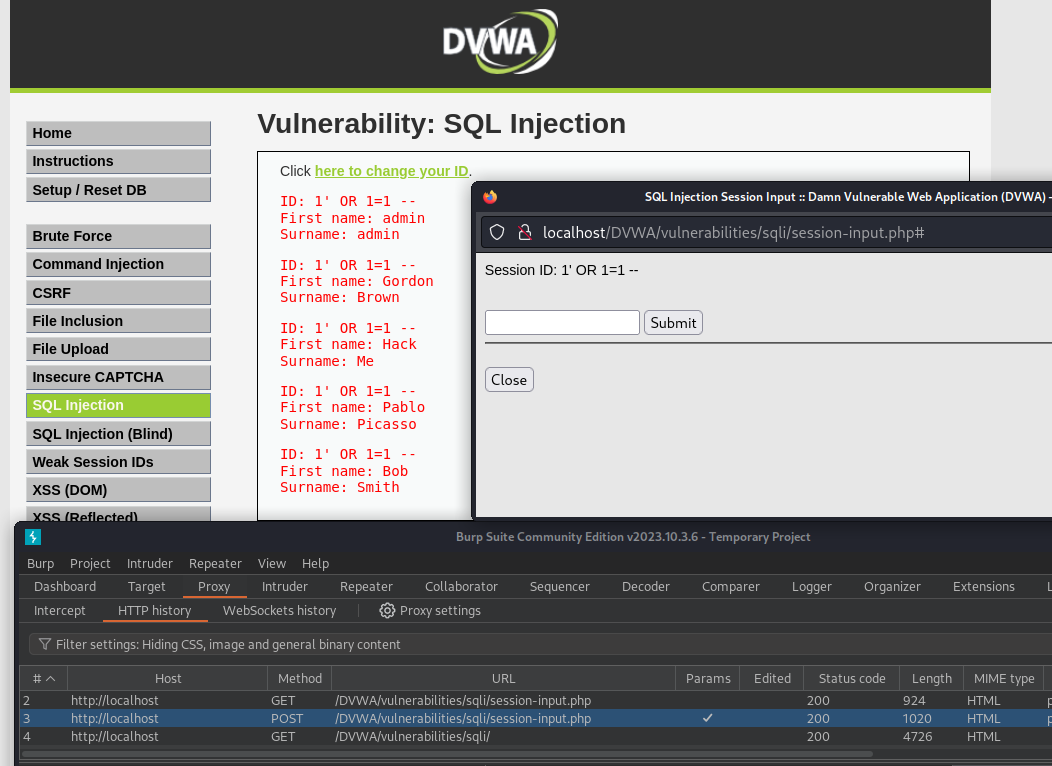Open the Home page in DVWA sidebar
Screen dimensions: 1052x766
pos(118,133)
